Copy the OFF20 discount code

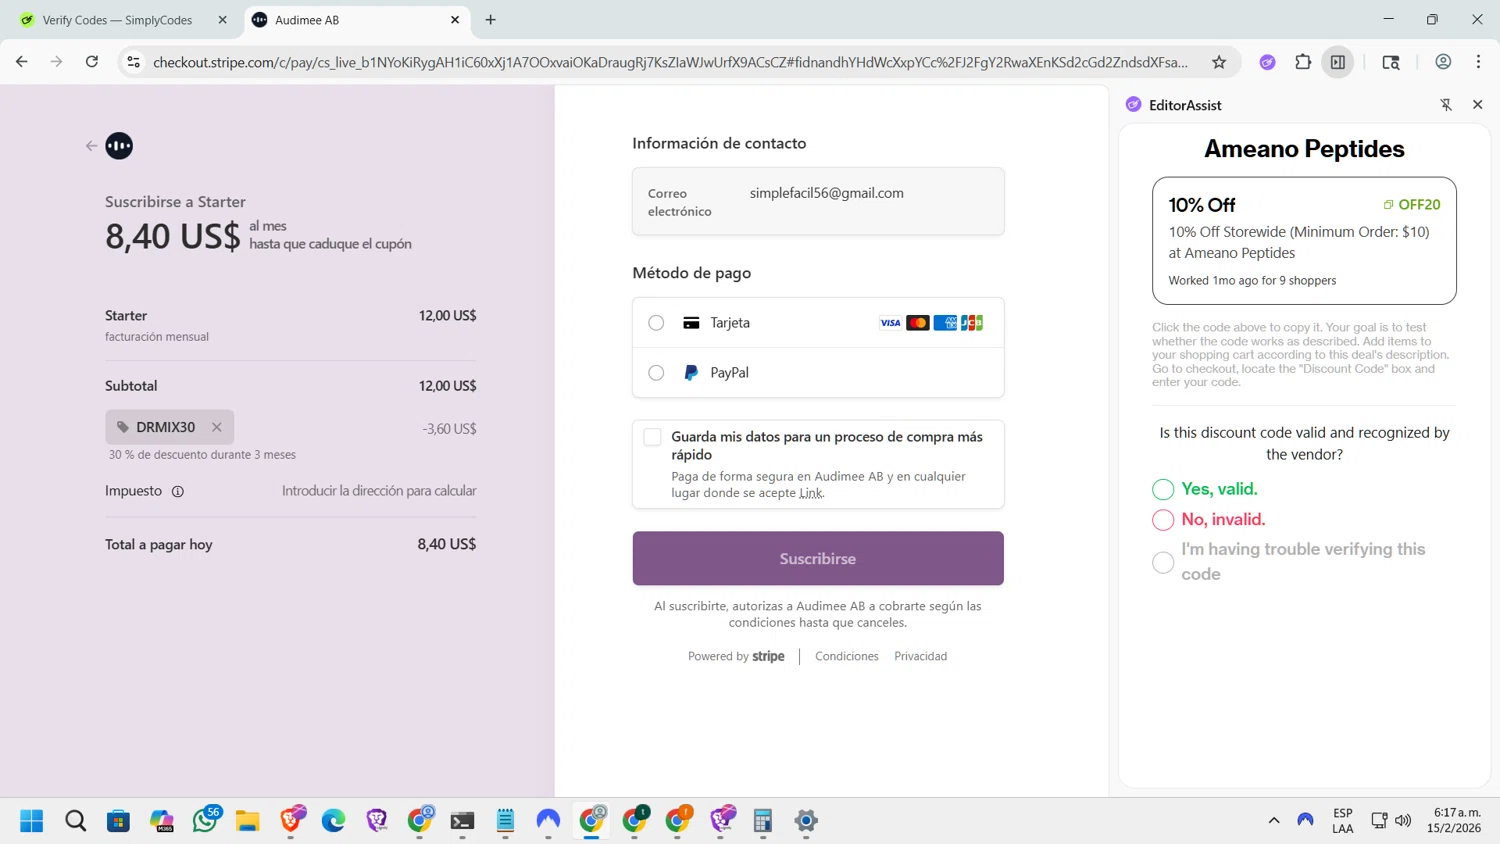coord(1412,204)
